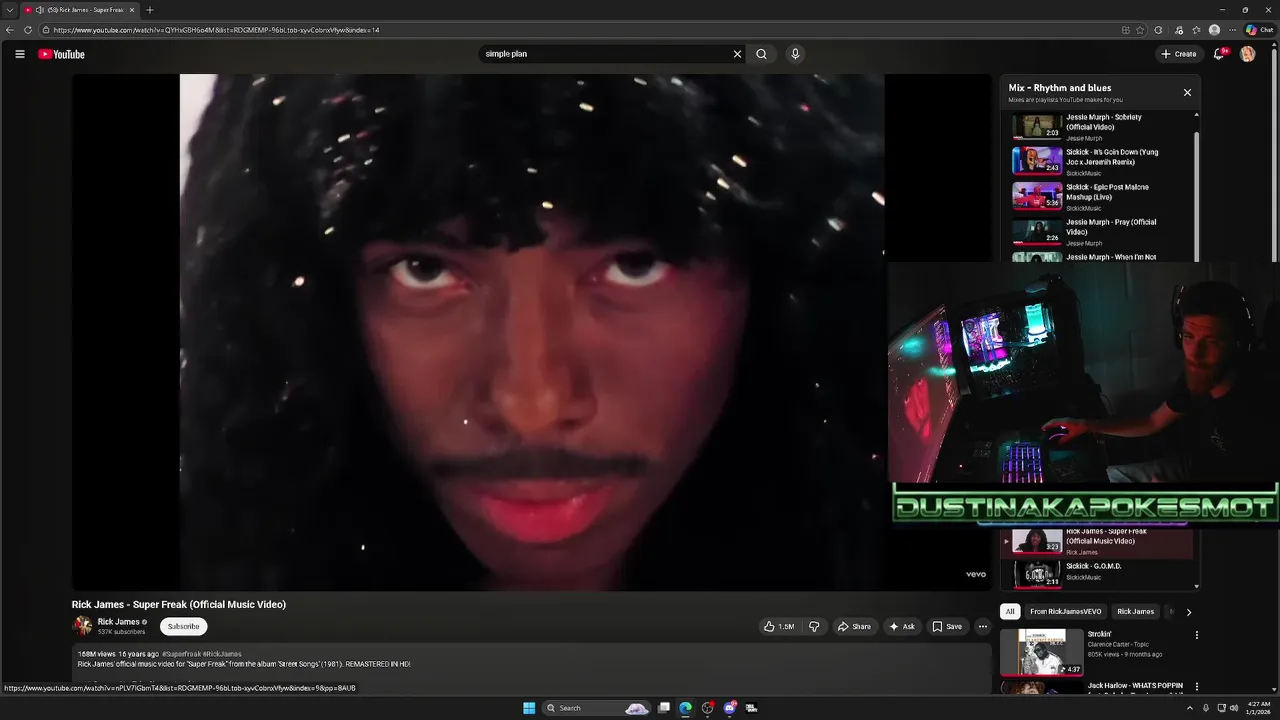Run the search with the magnifier button

coord(762,54)
